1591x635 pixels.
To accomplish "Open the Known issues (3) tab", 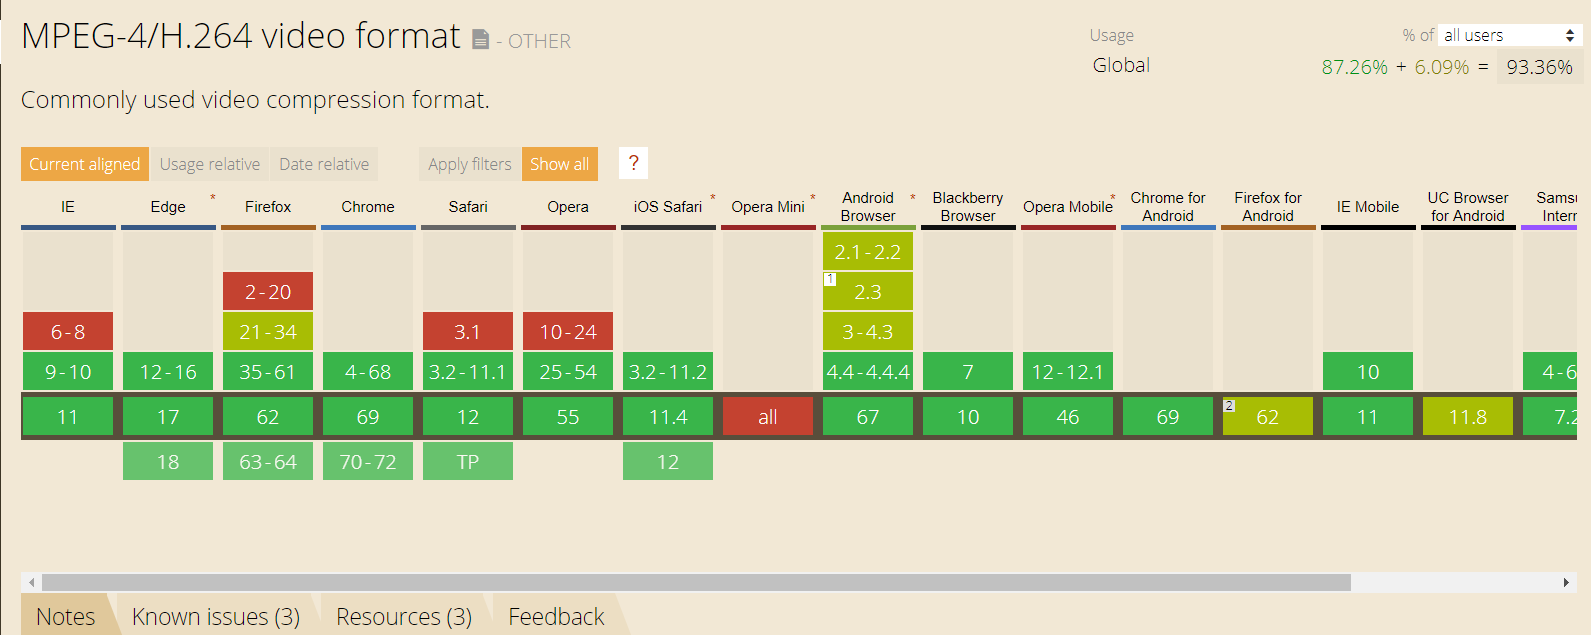I will coord(216,616).
